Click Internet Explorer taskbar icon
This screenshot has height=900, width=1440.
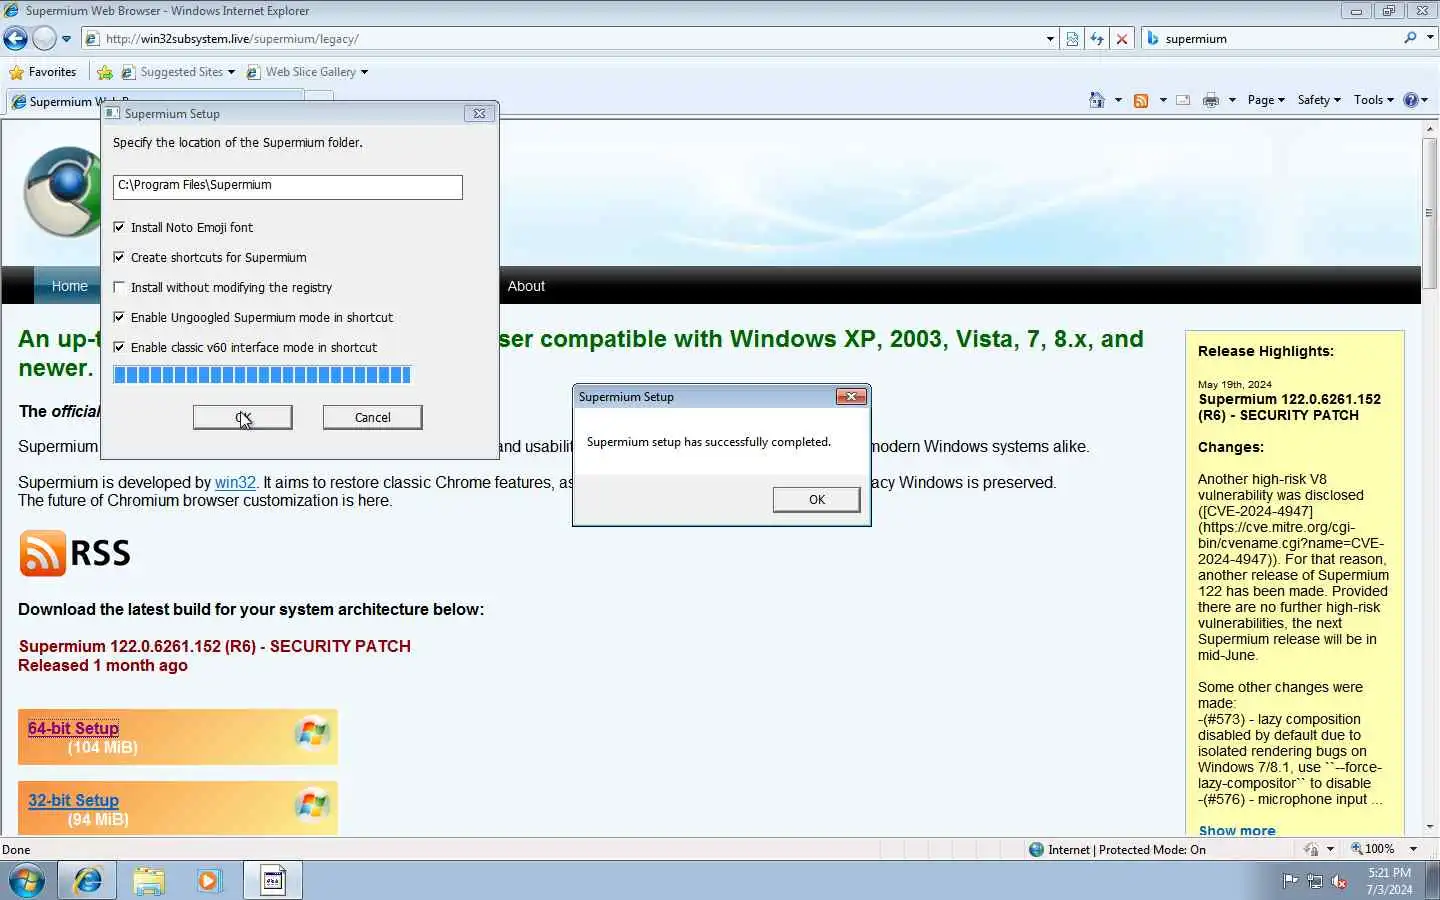tap(87, 881)
